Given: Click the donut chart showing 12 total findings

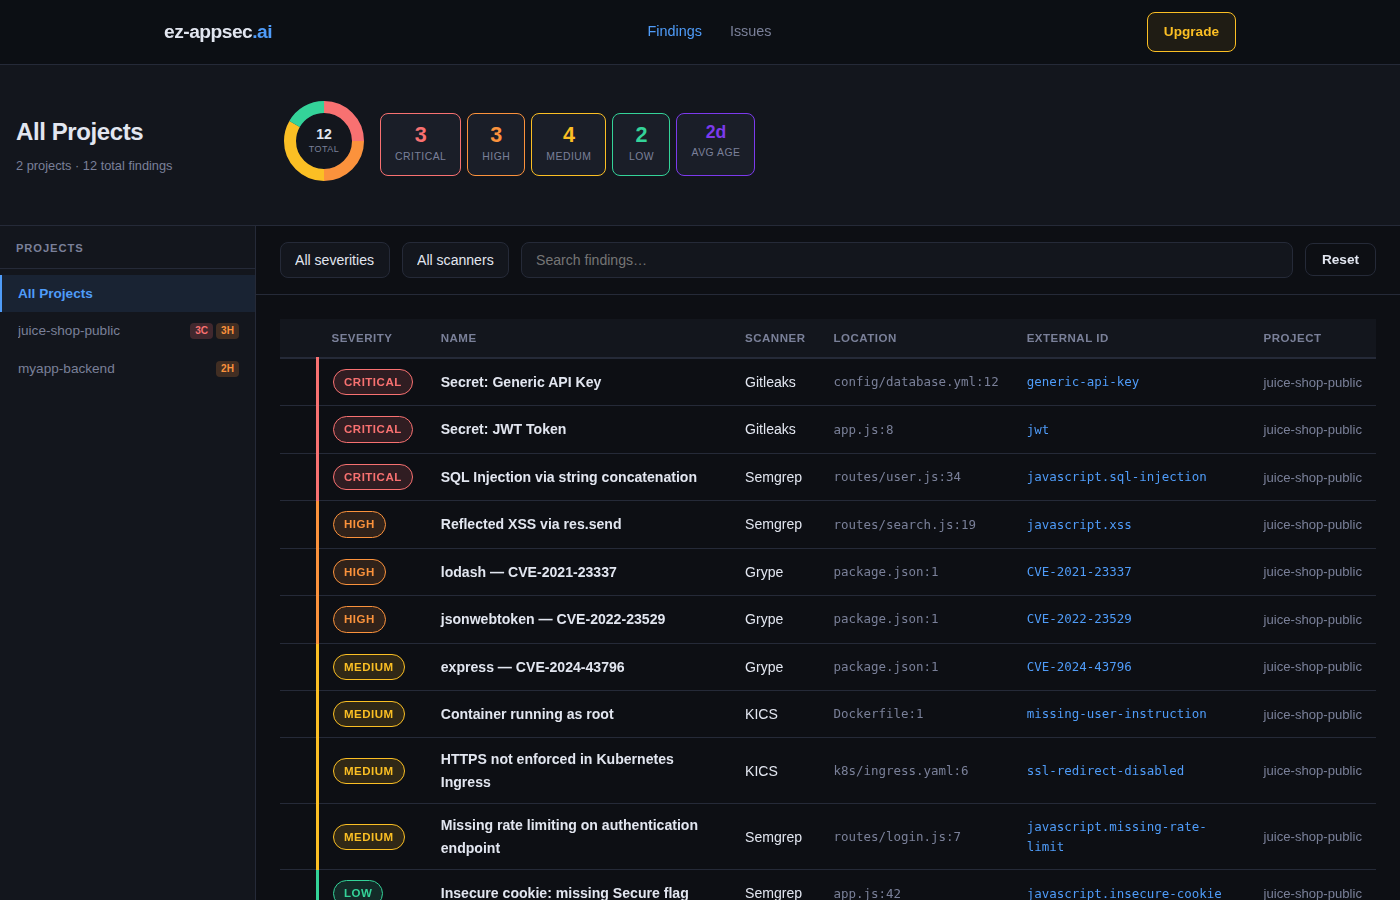Looking at the screenshot, I should coord(323,140).
